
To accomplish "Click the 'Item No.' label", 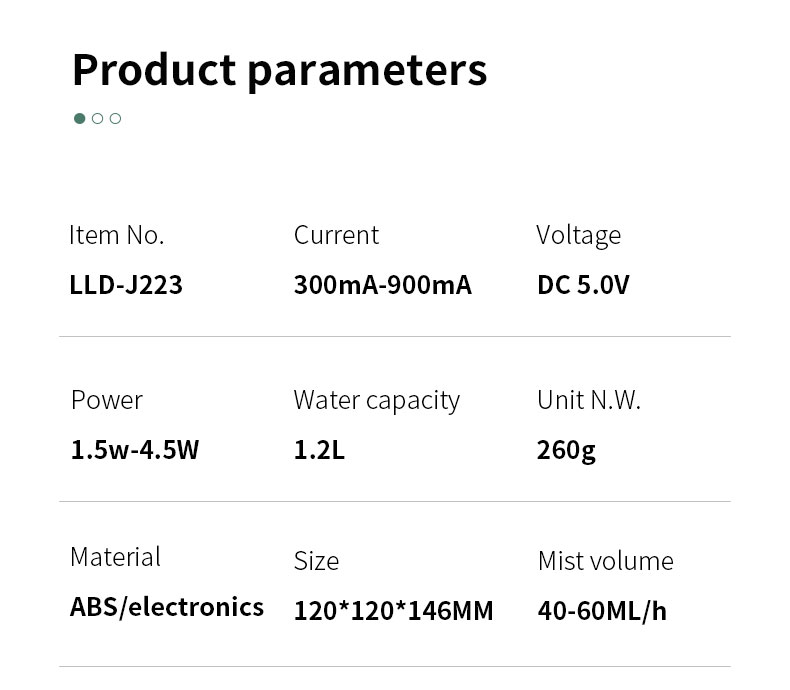I will 116,235.
